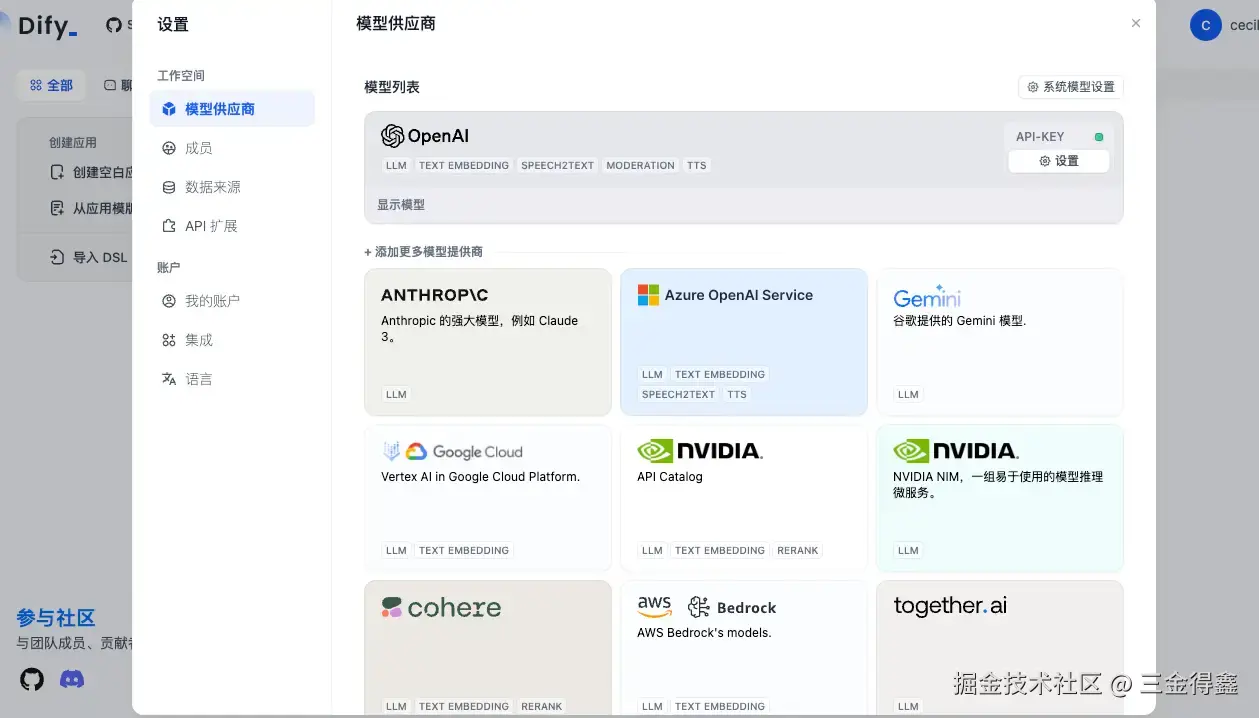Click the OpenAI logo icon

(x=392, y=136)
